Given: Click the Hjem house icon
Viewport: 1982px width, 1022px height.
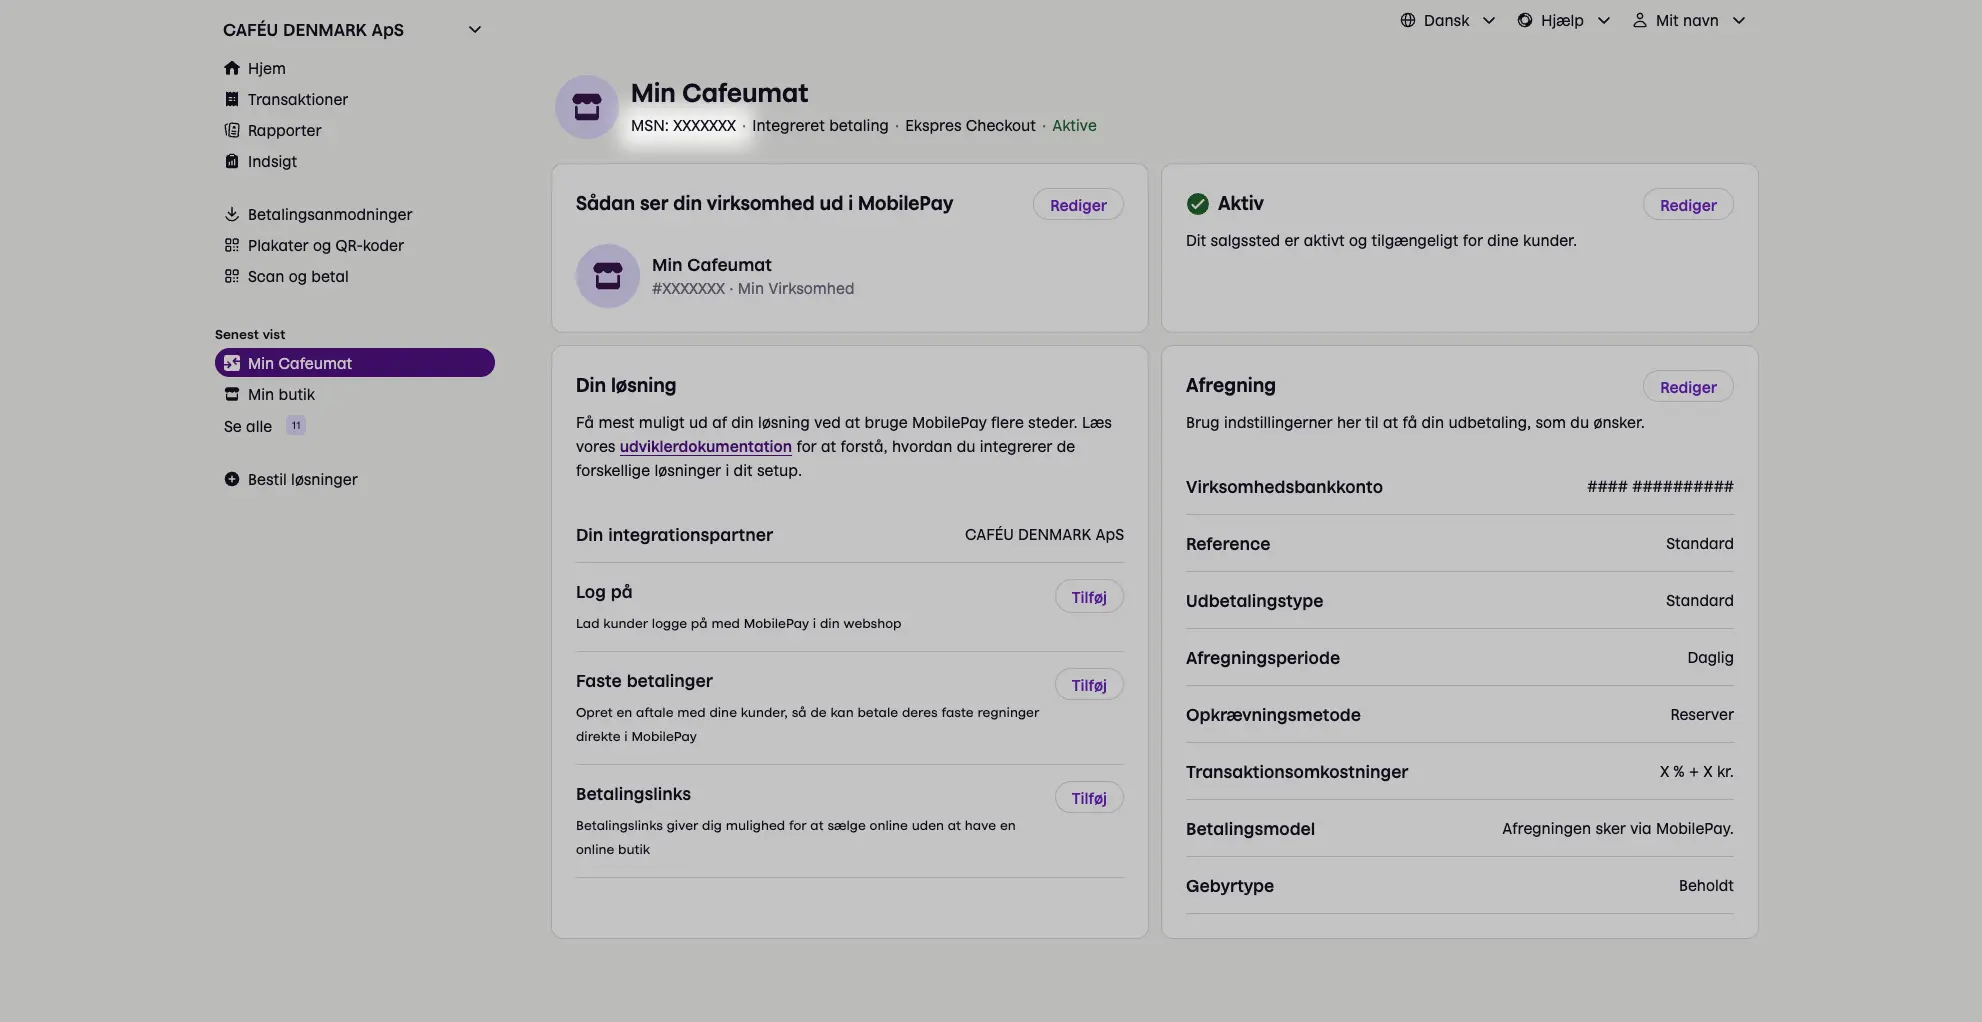Looking at the screenshot, I should click(x=232, y=68).
